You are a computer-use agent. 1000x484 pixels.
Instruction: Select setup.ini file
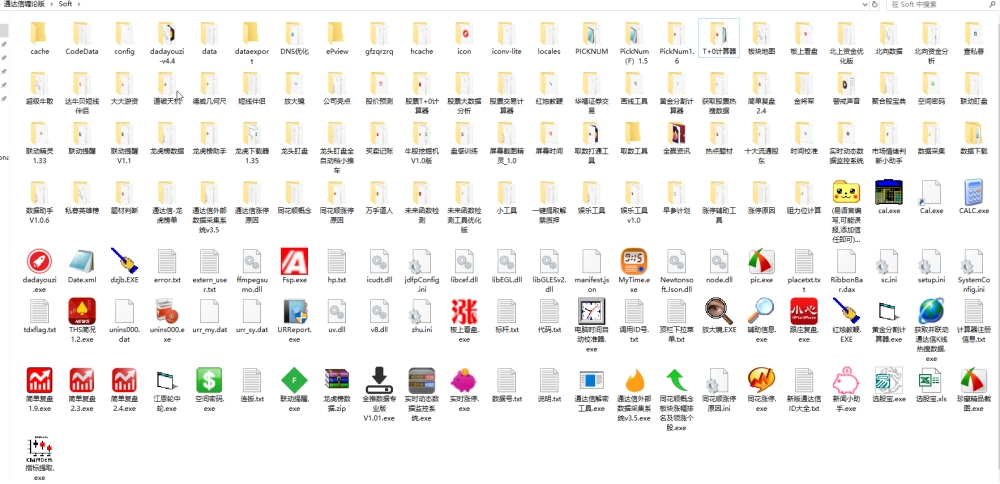[x=931, y=261]
